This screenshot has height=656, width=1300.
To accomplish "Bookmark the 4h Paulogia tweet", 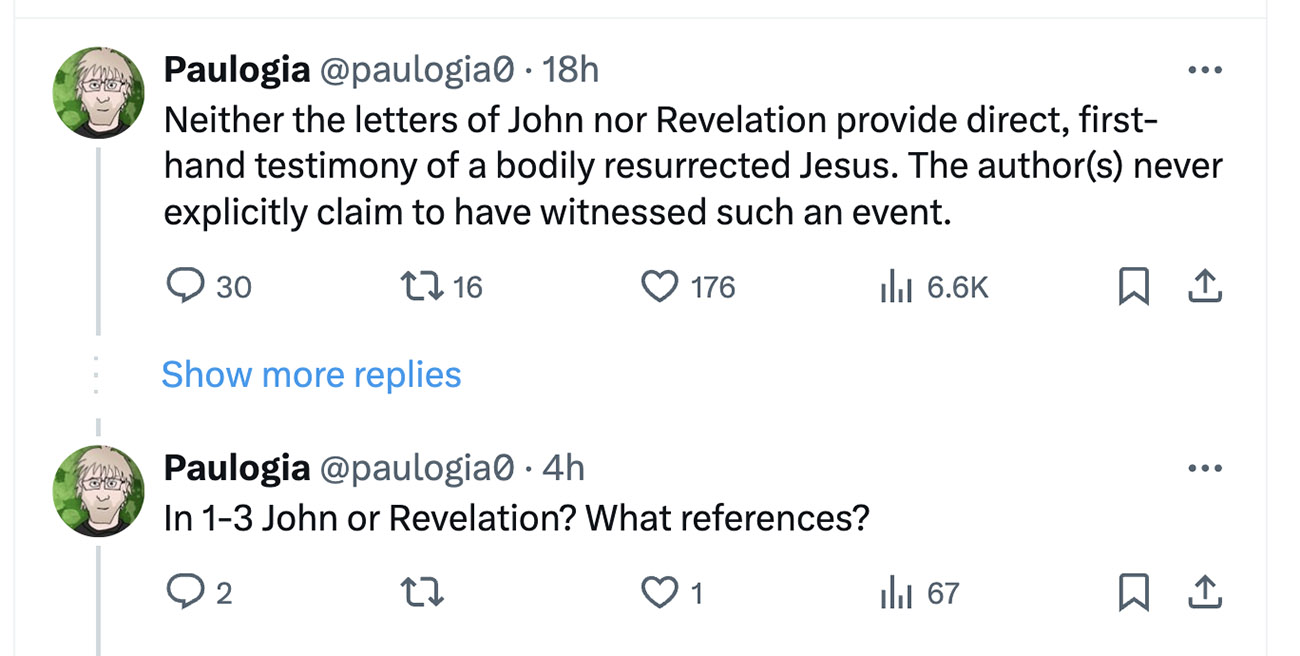I will [1131, 594].
